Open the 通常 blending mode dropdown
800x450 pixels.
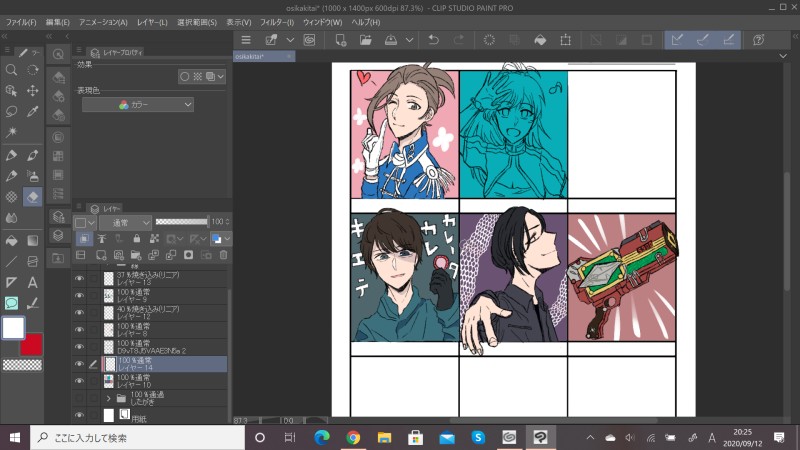click(x=125, y=221)
